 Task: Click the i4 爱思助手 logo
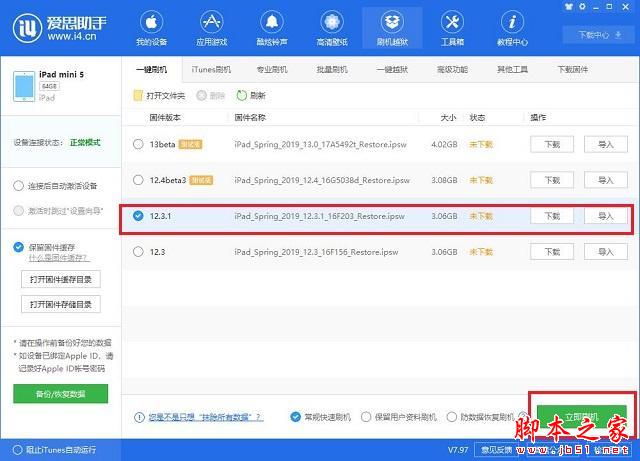pyautogui.click(x=60, y=28)
